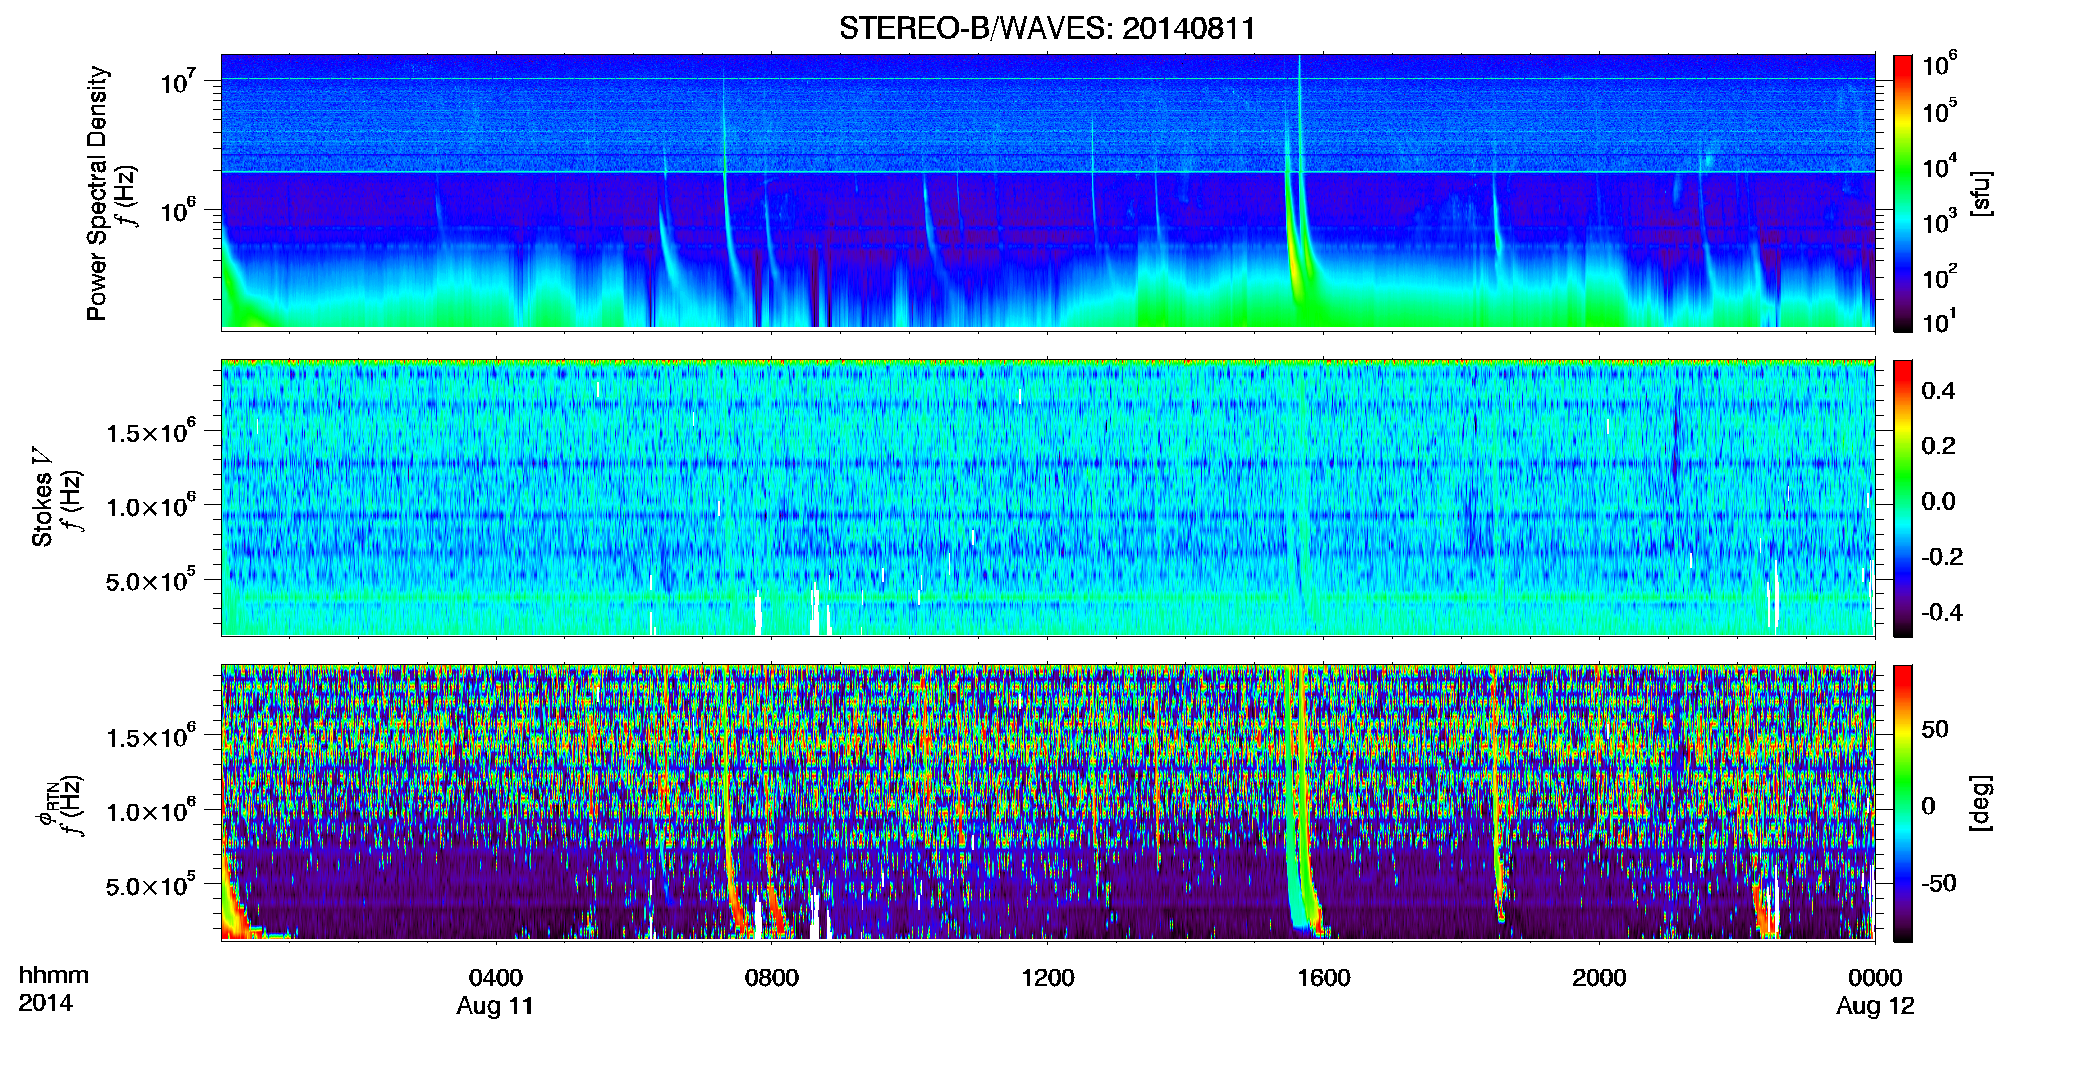Click the Stokes V color scale bar
Screen dimensions: 2096x1080
(x=1903, y=498)
